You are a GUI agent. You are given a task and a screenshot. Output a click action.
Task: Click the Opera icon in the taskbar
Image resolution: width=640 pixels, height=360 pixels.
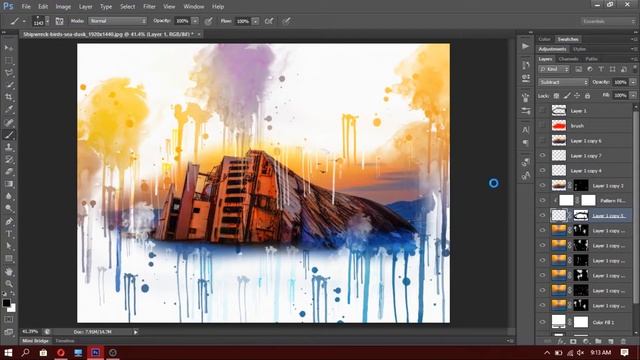tap(61, 353)
